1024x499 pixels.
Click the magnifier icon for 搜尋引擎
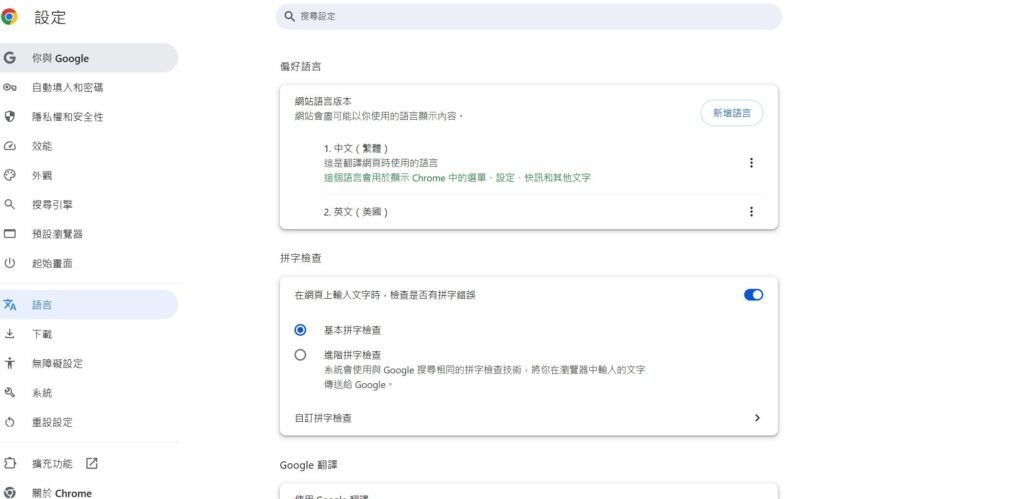pos(9,205)
